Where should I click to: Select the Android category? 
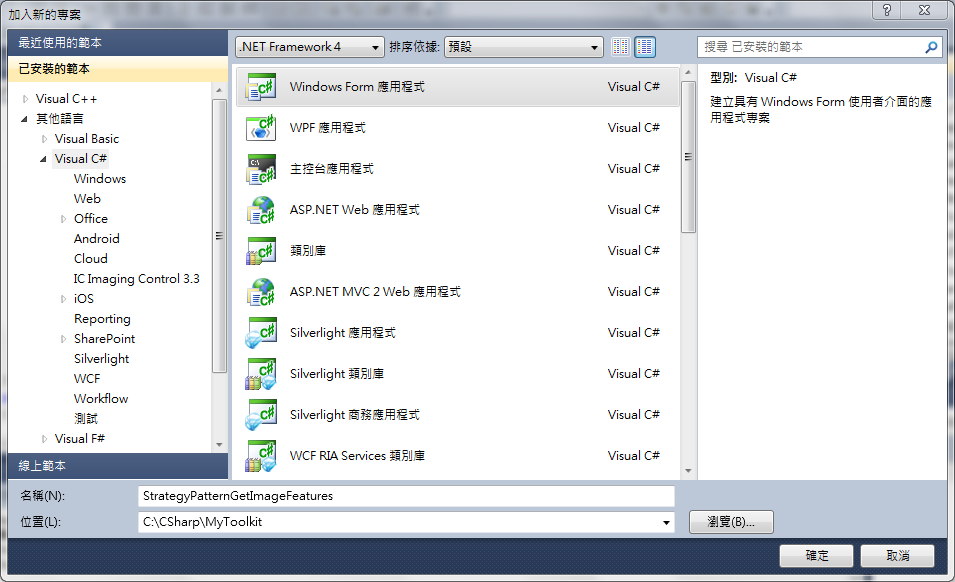coord(97,239)
